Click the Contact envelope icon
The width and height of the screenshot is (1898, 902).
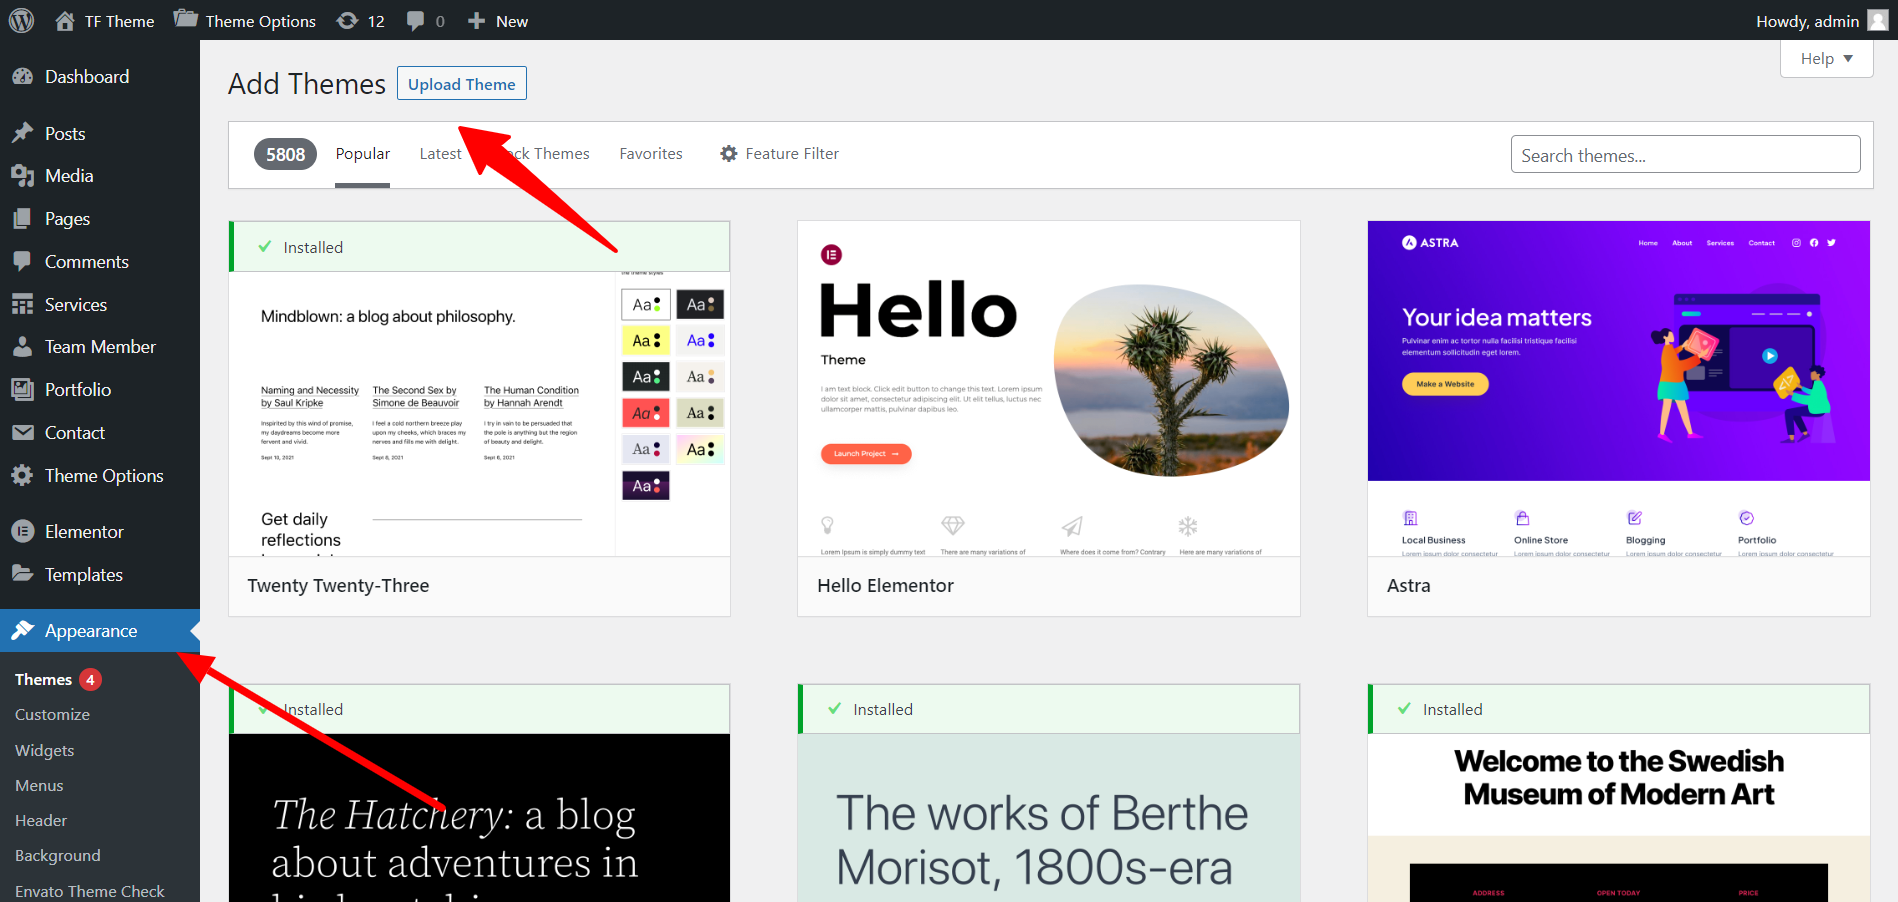(22, 433)
